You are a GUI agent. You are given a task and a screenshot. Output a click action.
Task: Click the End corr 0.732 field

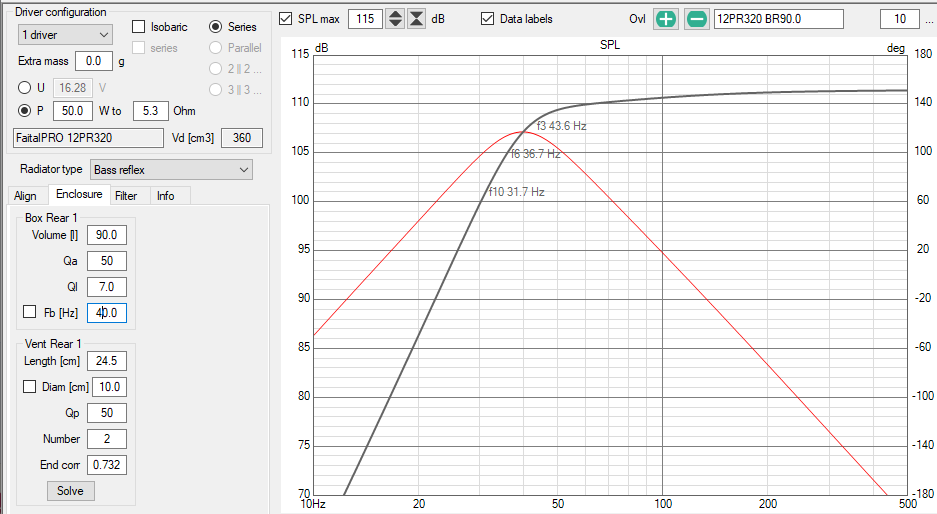(x=107, y=464)
